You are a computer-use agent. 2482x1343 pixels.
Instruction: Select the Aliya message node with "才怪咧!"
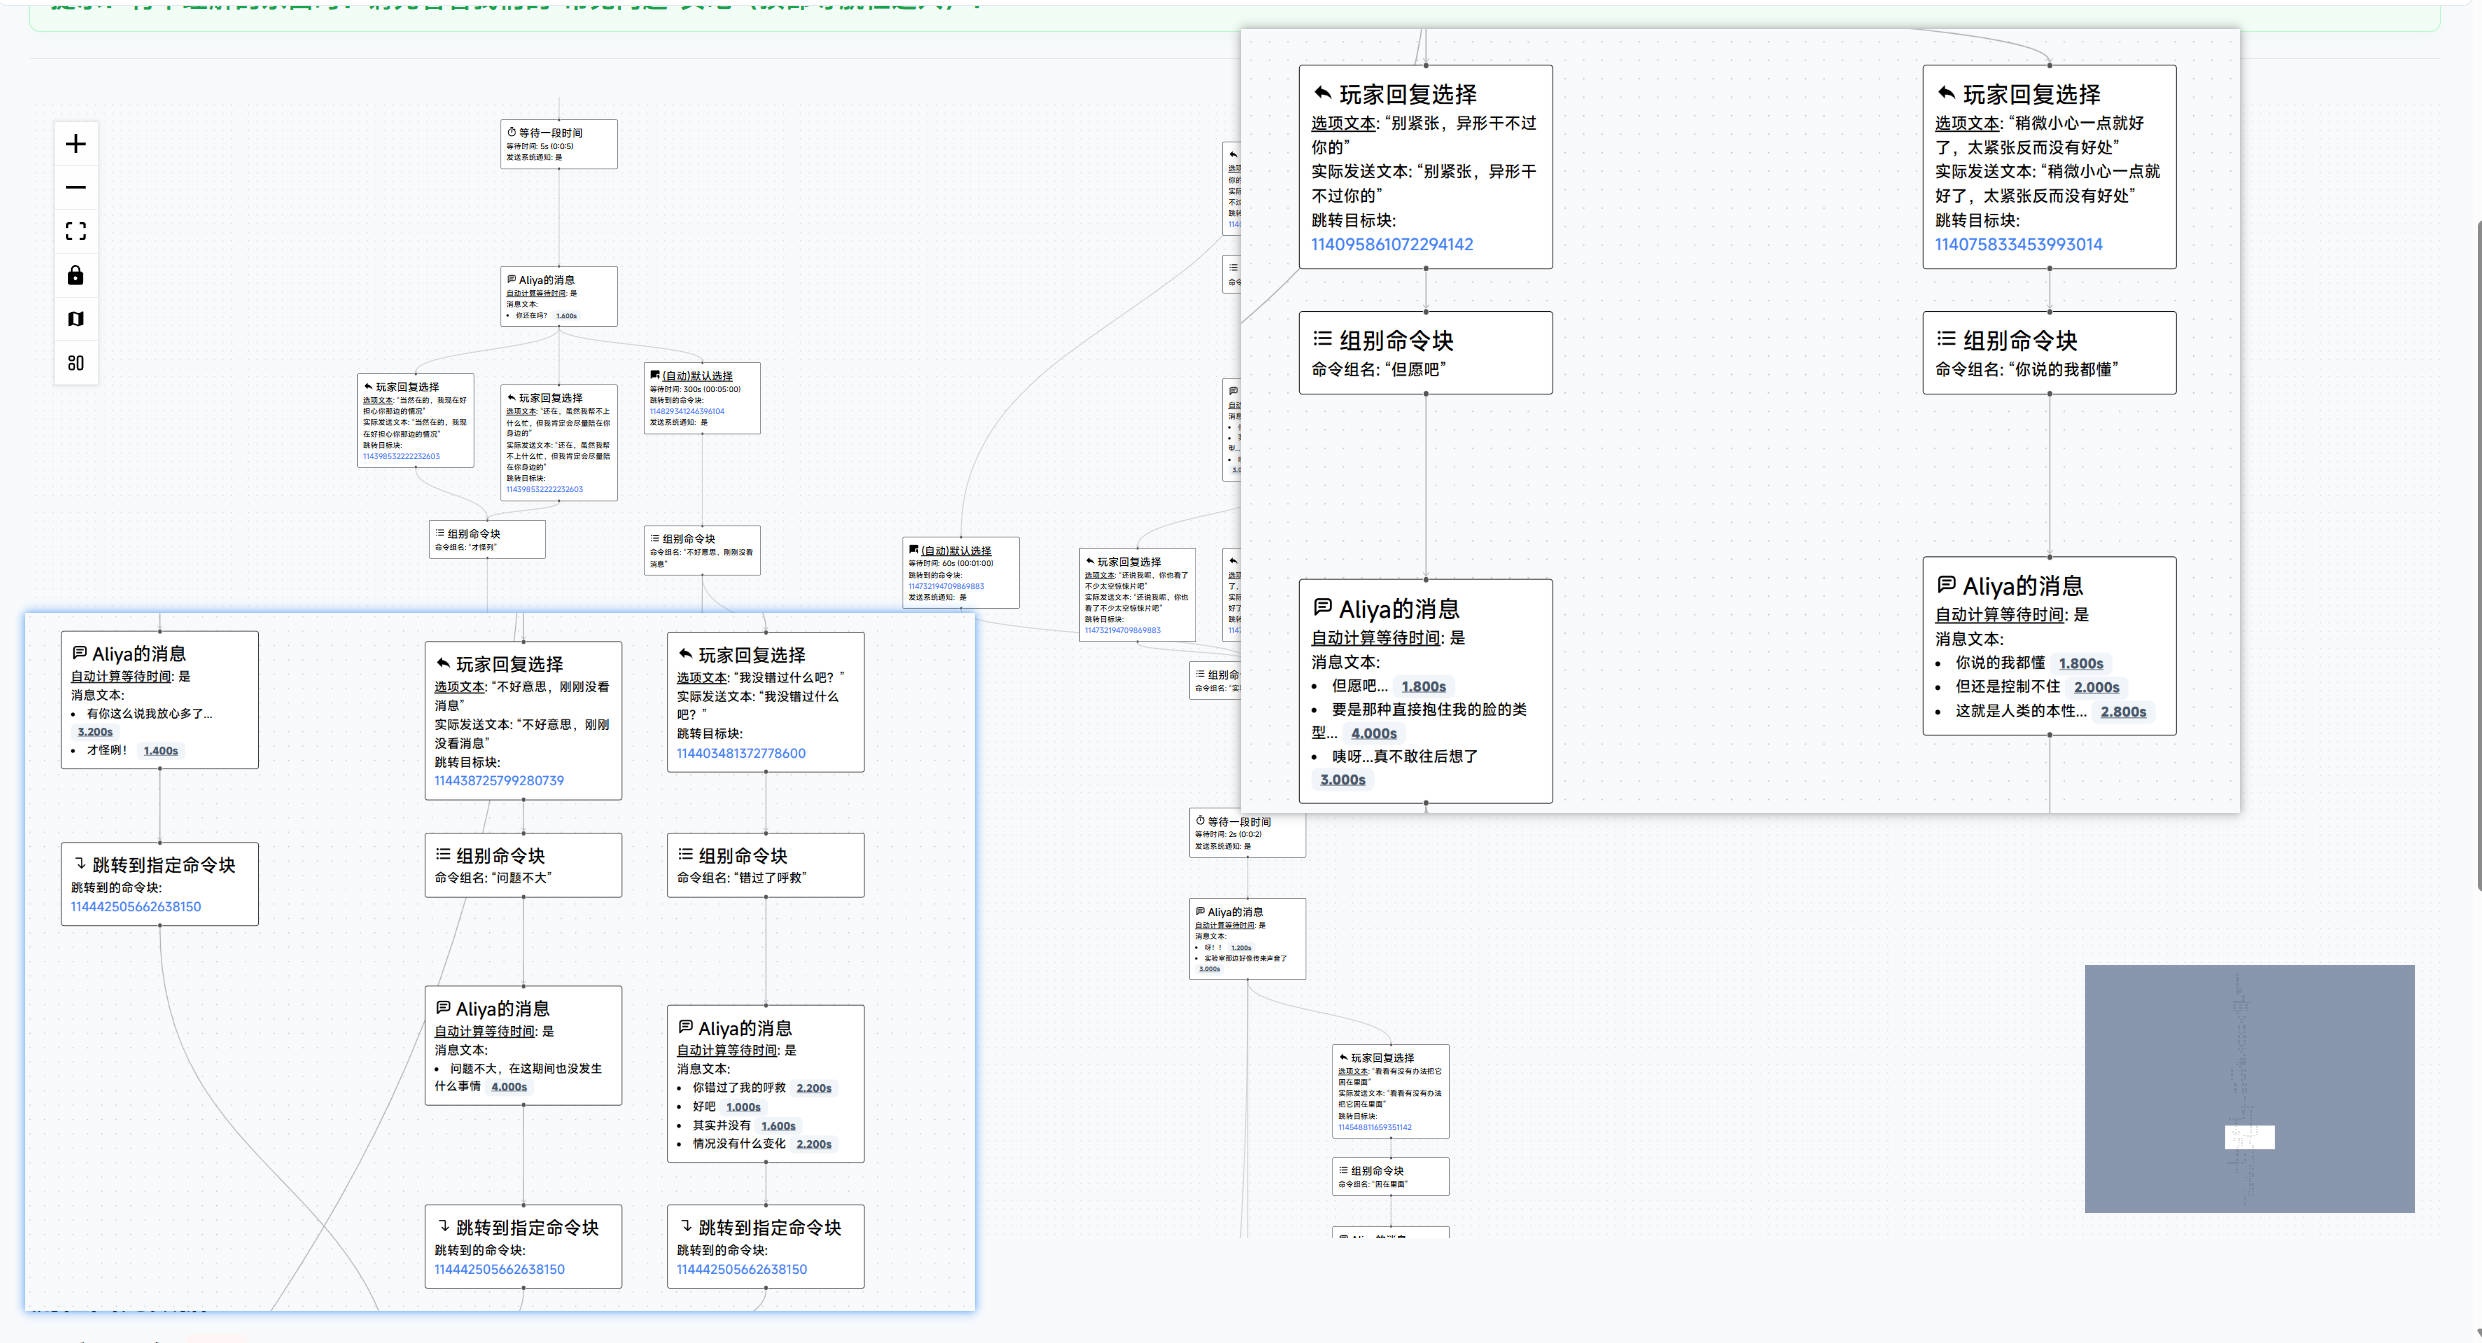(x=159, y=699)
